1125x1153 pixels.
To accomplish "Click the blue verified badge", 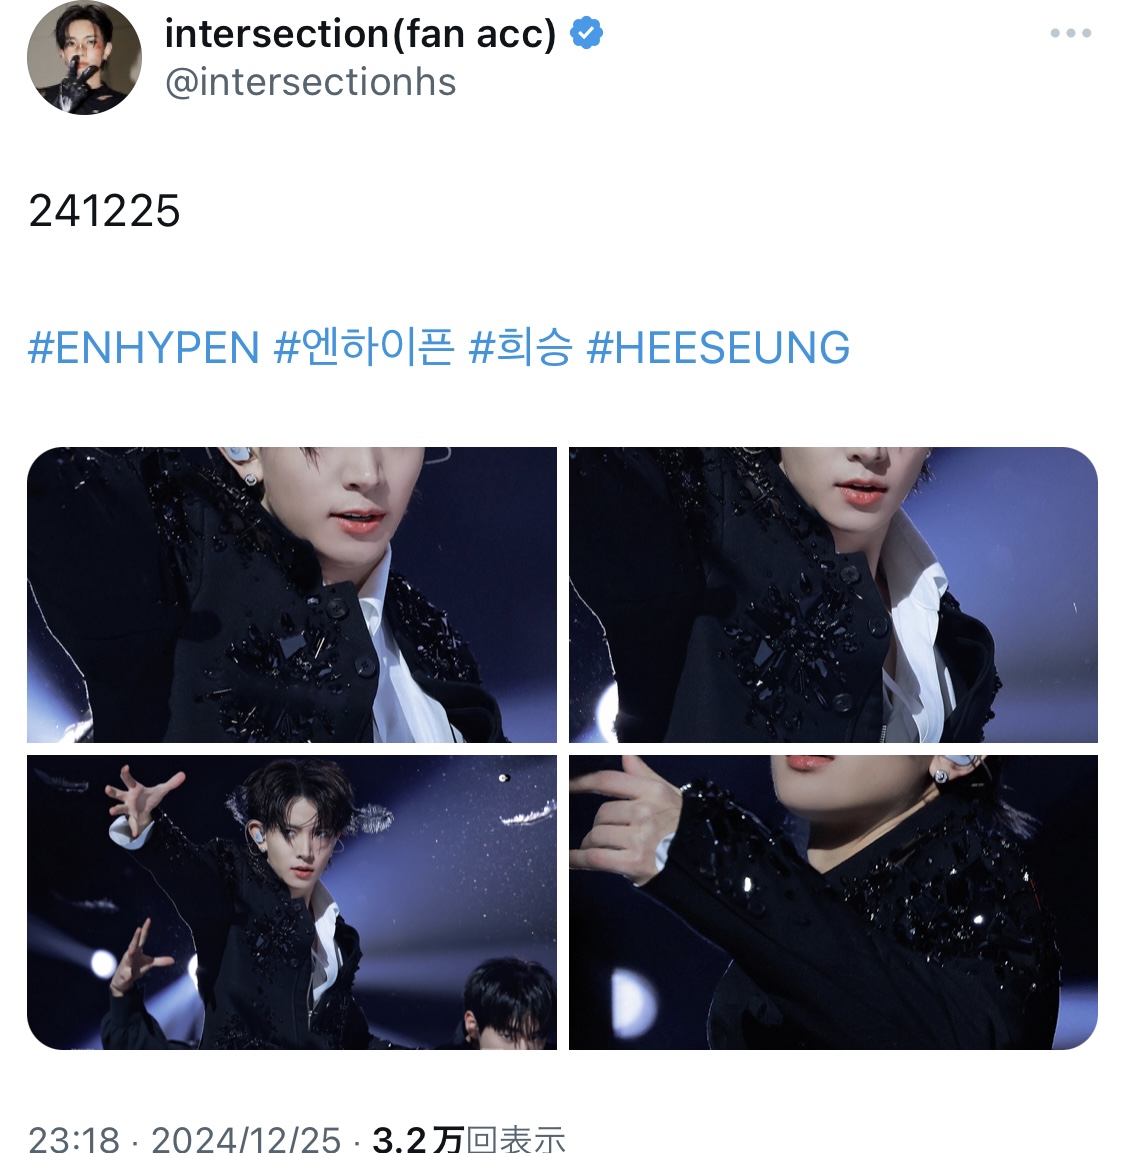I will click(x=587, y=34).
